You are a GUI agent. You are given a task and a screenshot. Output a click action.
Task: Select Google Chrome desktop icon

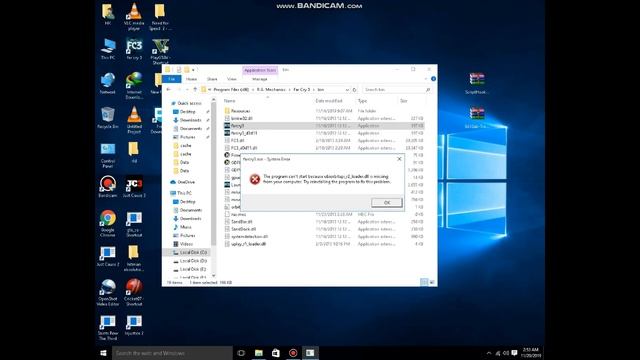(x=108, y=224)
